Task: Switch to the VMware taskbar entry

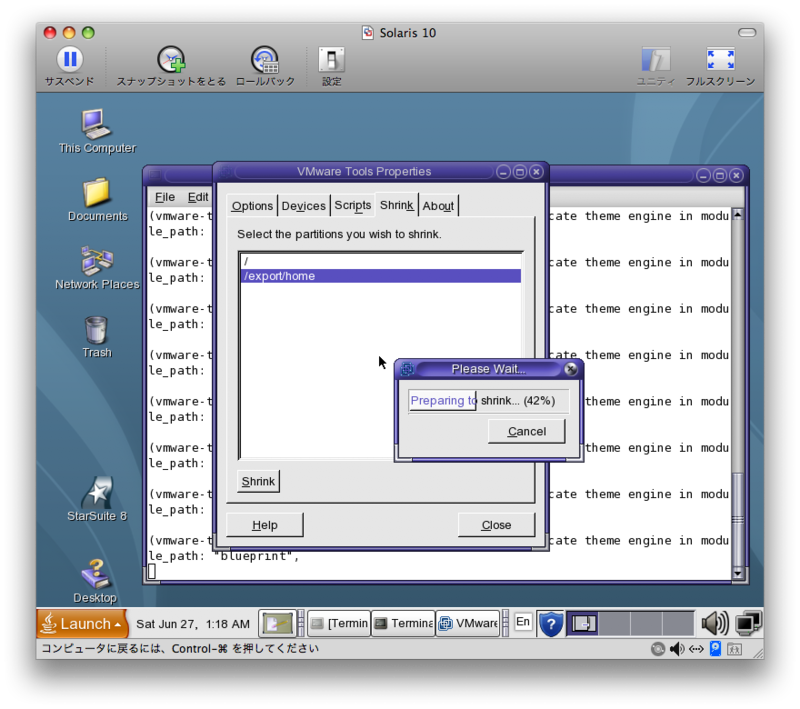Action: click(468, 623)
